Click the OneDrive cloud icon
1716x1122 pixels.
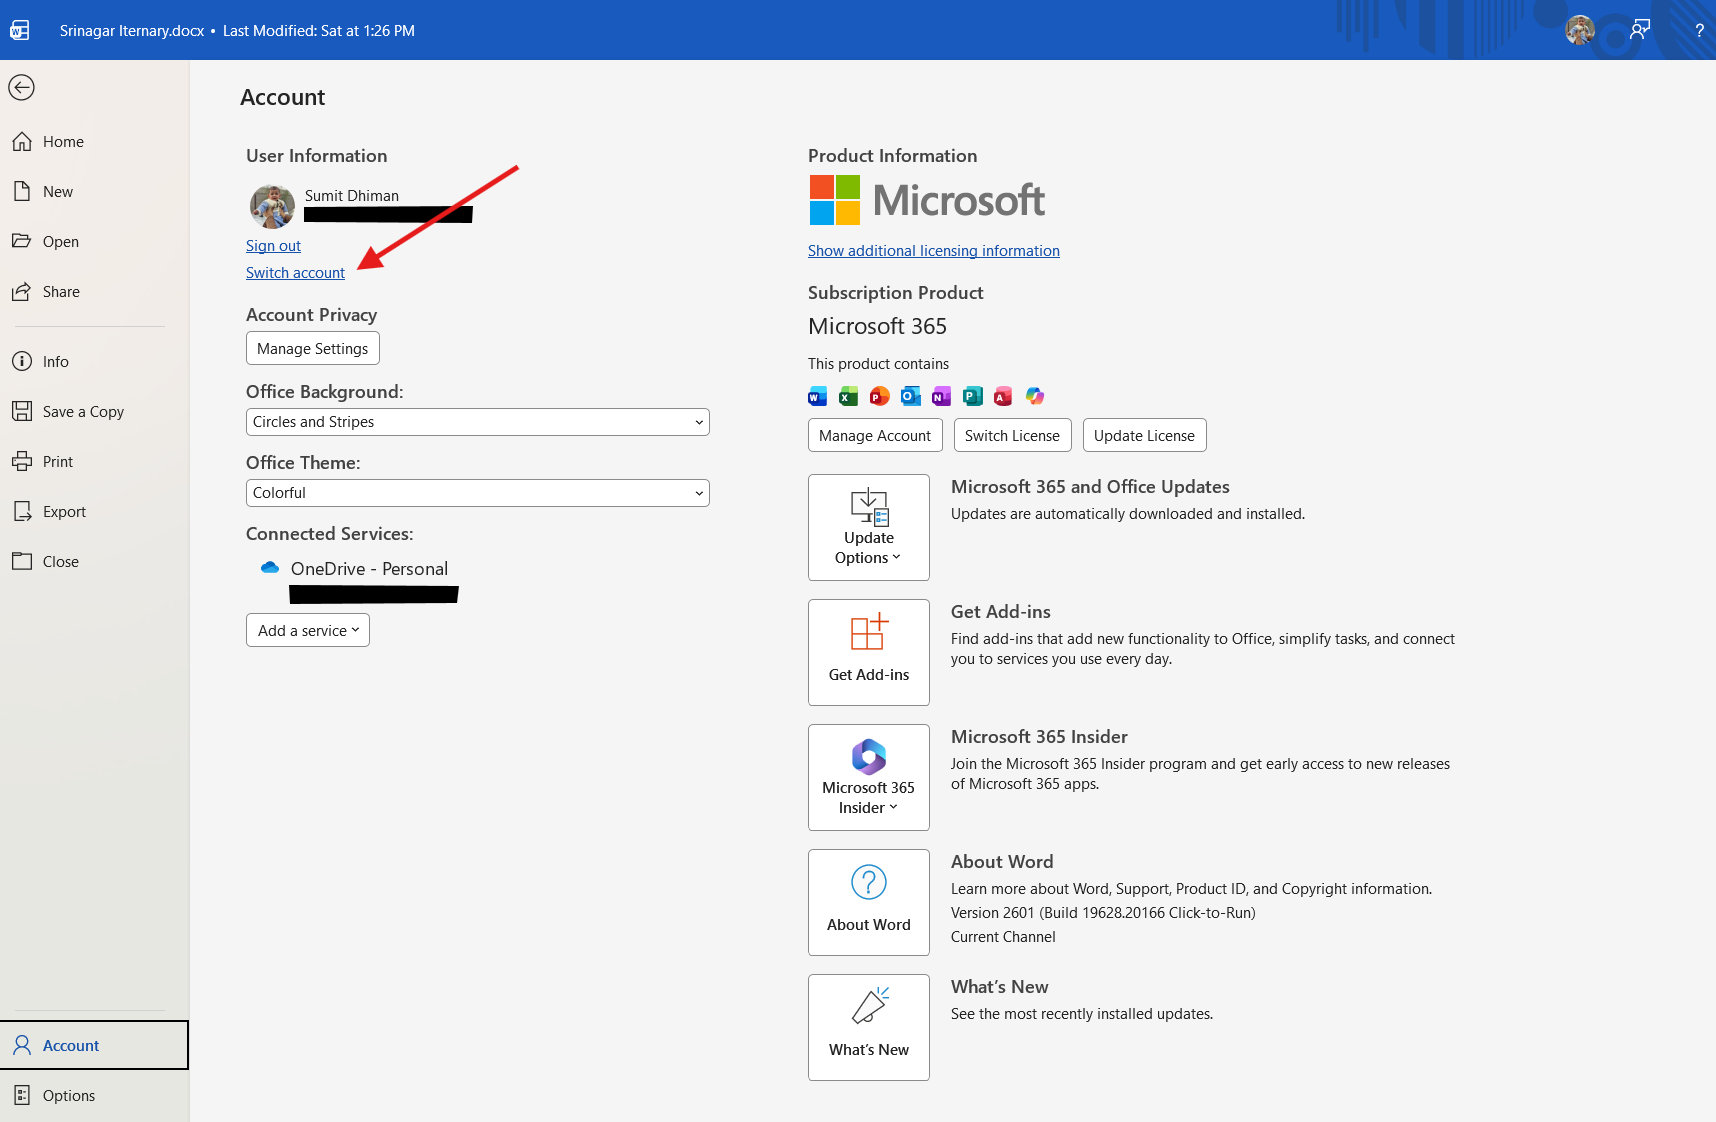270,568
